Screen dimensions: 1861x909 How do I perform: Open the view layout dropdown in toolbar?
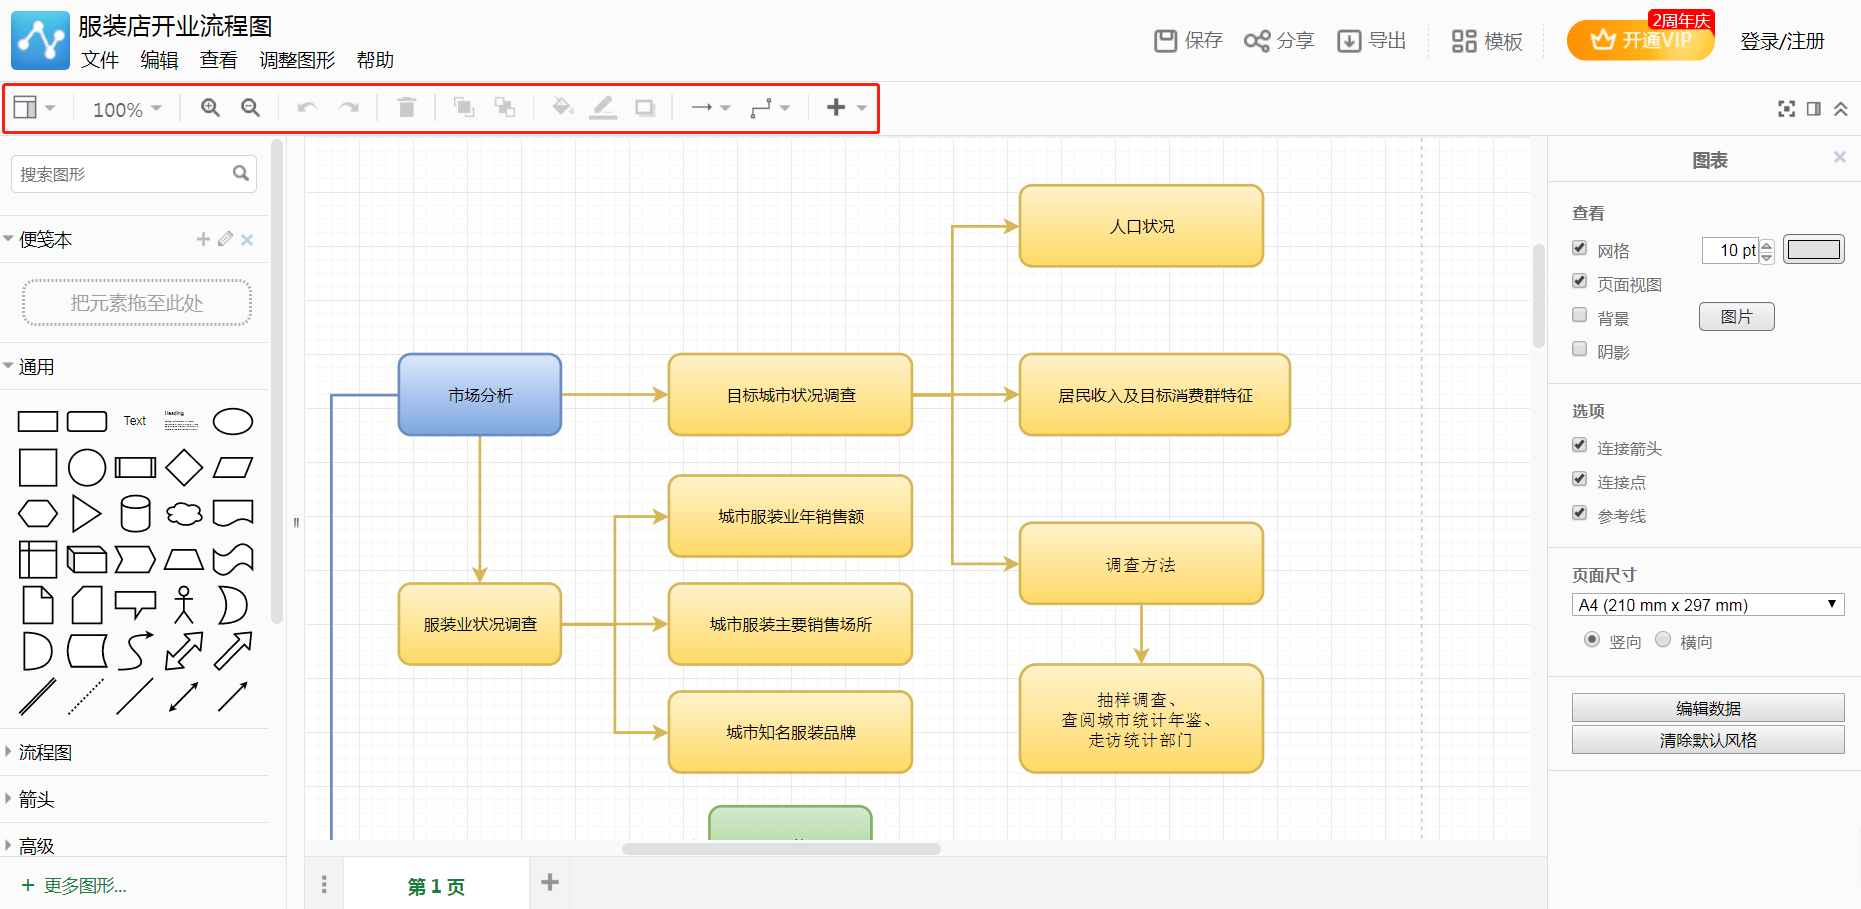[34, 107]
